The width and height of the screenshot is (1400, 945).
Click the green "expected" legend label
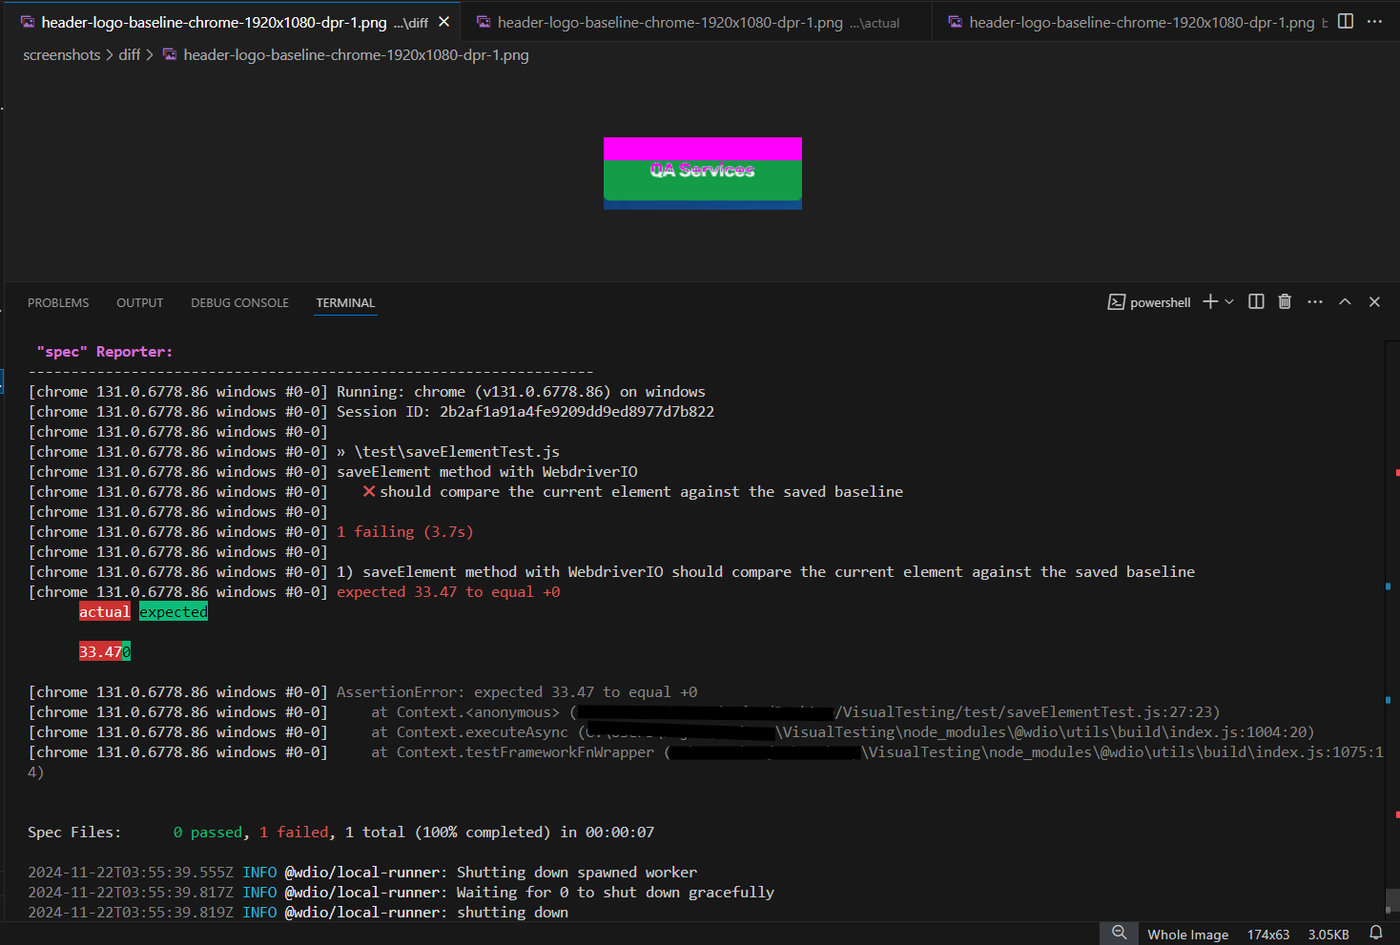pos(173,612)
